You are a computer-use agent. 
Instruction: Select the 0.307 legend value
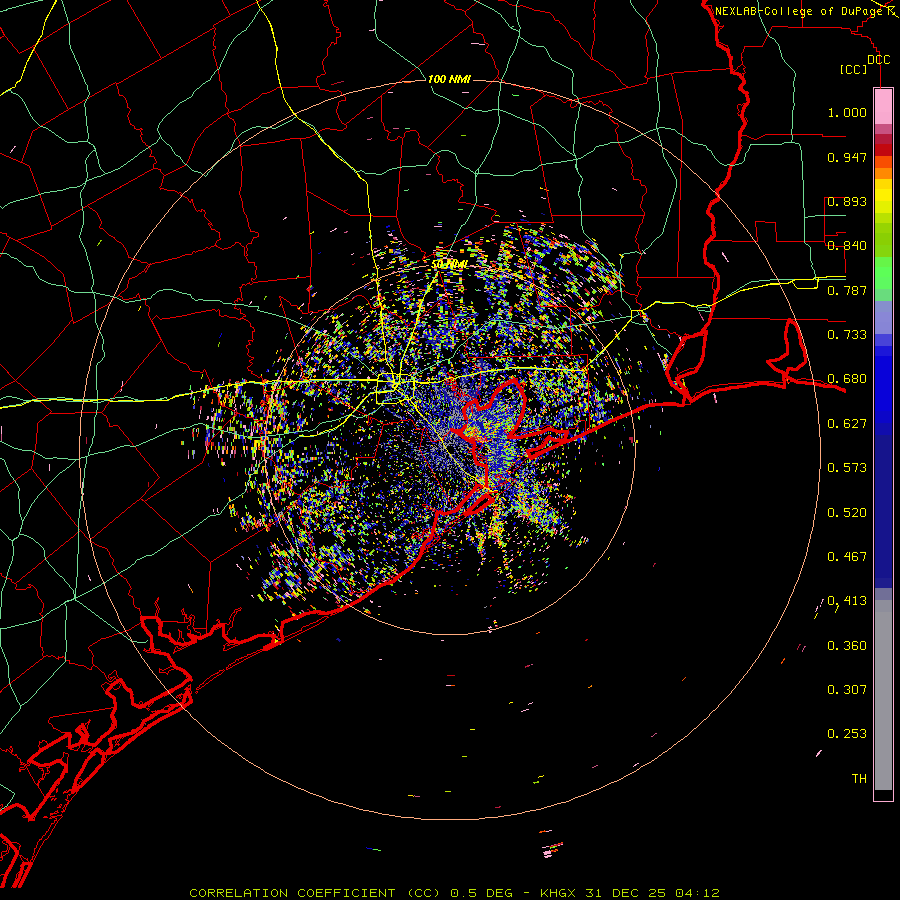pos(847,690)
